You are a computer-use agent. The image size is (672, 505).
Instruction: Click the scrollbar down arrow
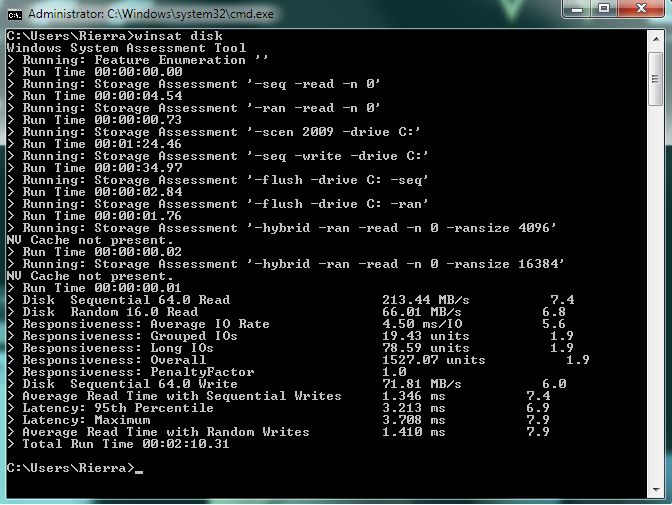[656, 489]
